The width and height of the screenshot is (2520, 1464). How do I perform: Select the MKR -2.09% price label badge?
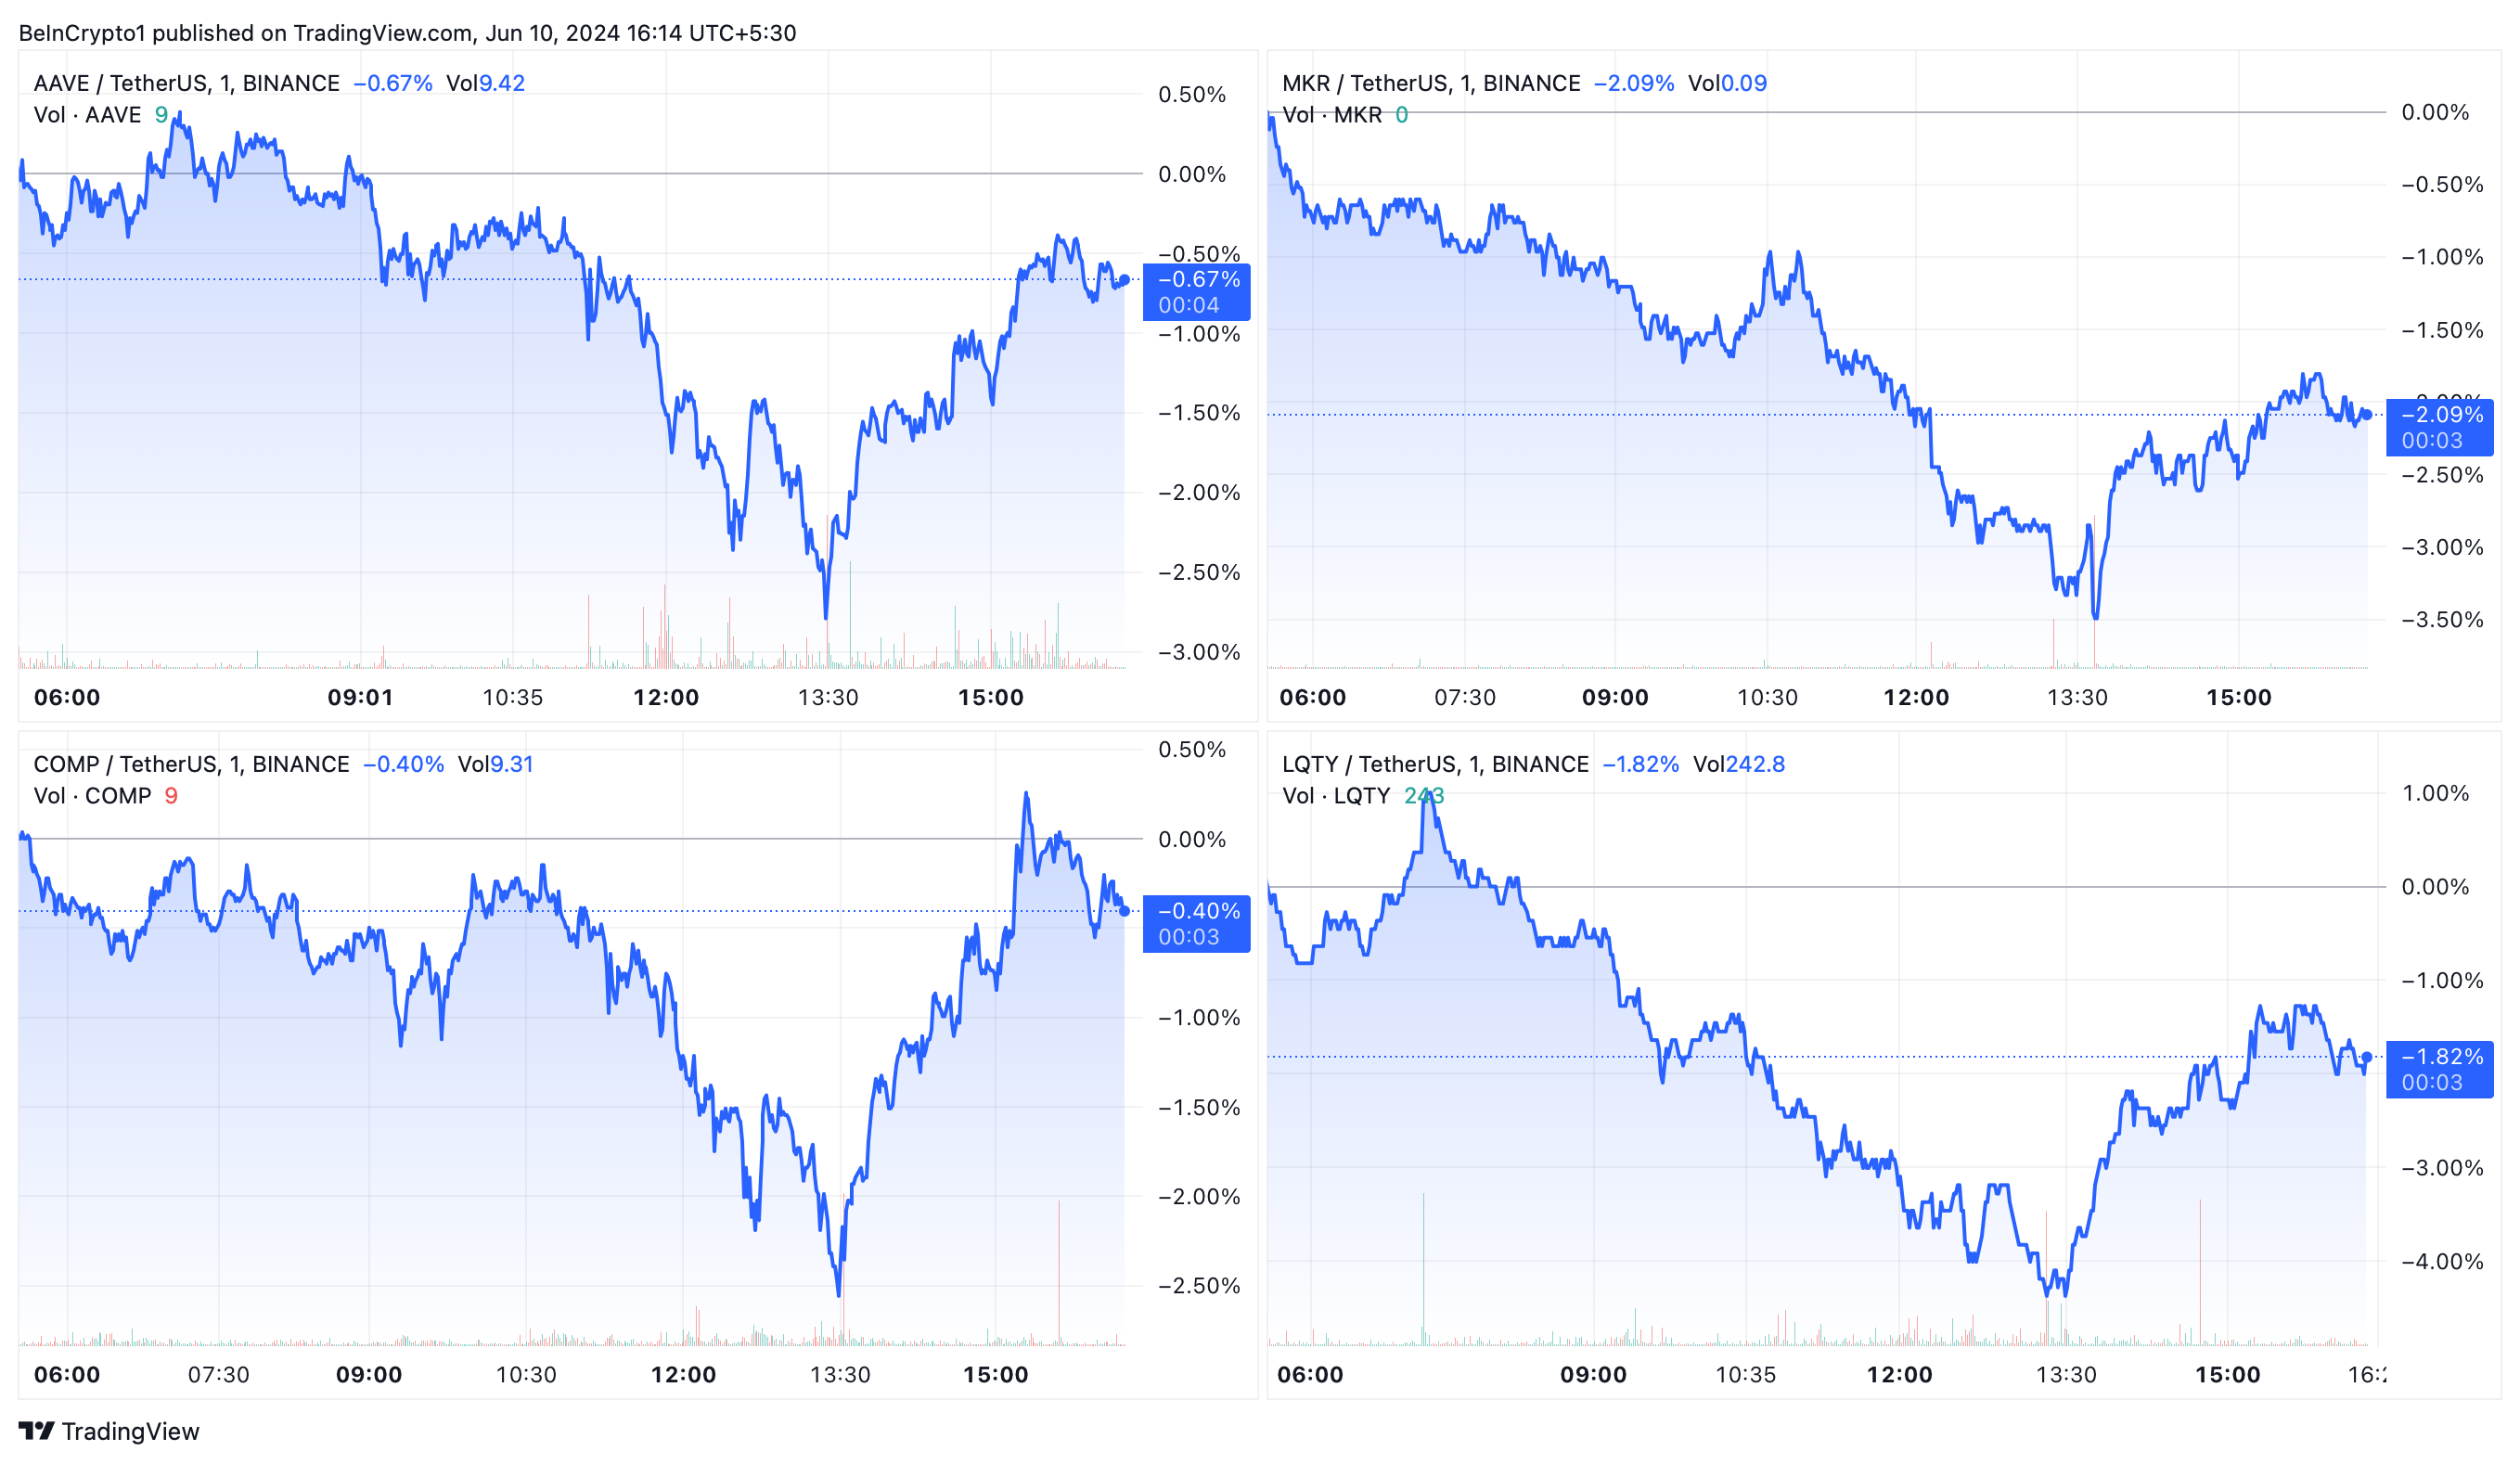[x=2439, y=427]
